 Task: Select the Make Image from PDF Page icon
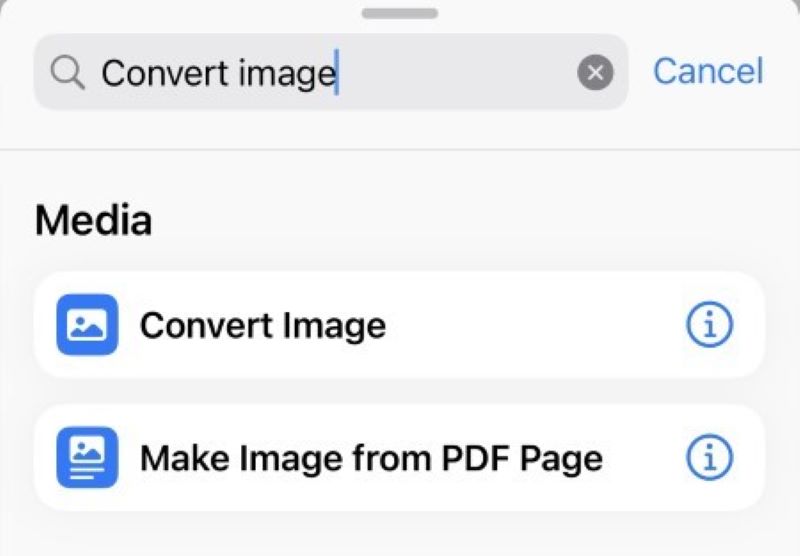pos(87,457)
